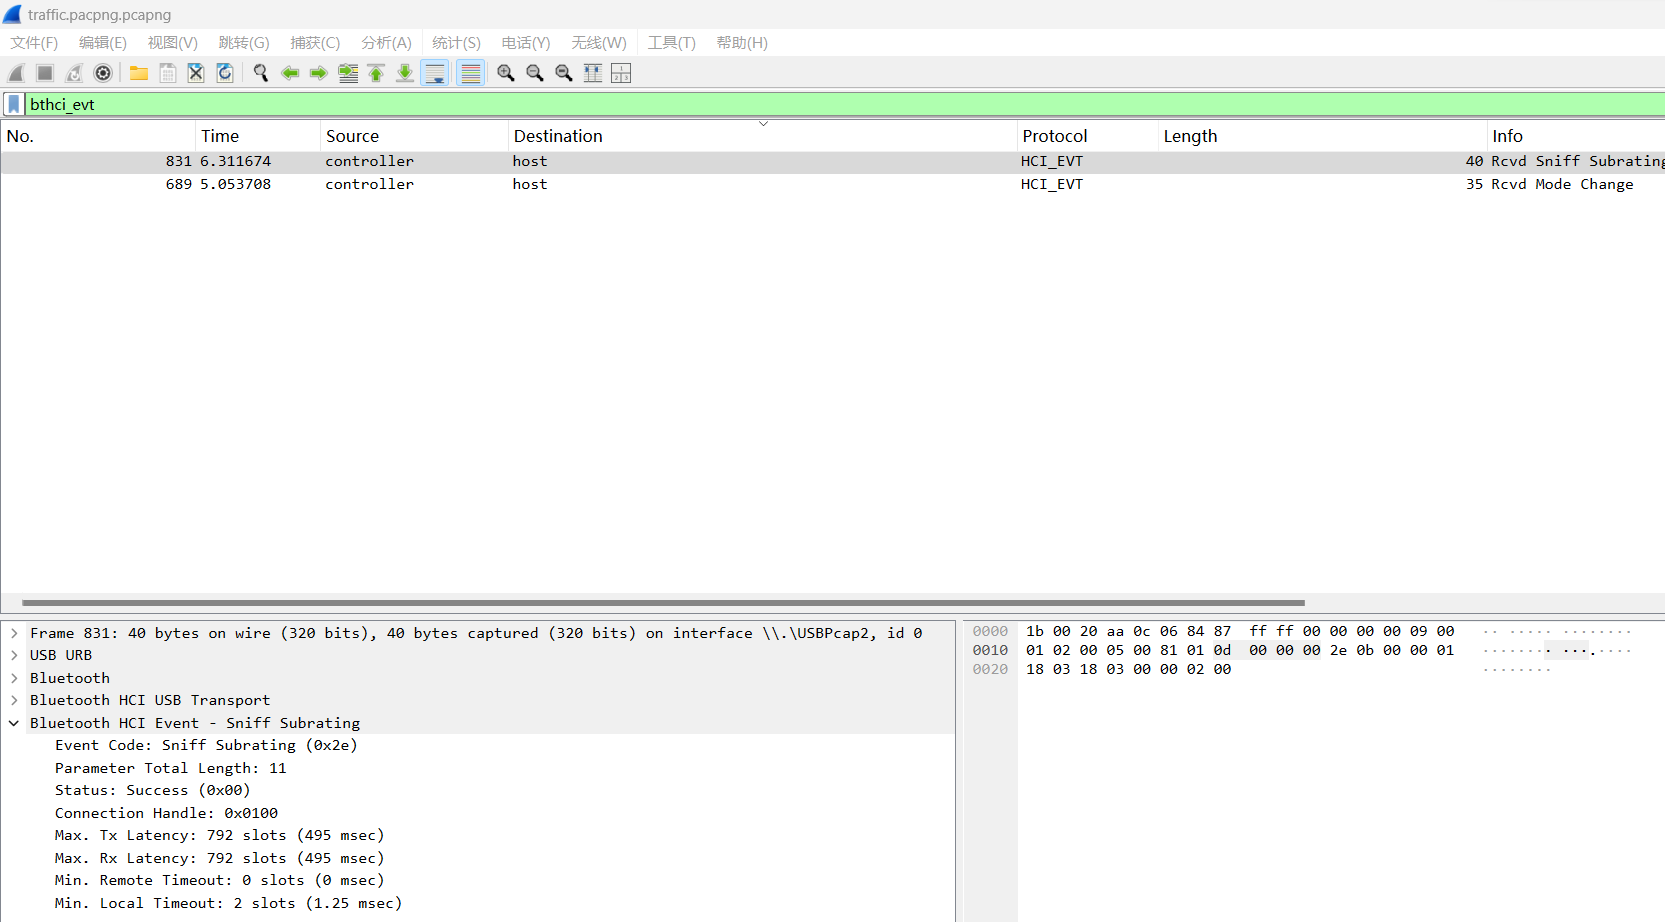Click the display filter bookmark icon
This screenshot has width=1665, height=922.
[14, 104]
